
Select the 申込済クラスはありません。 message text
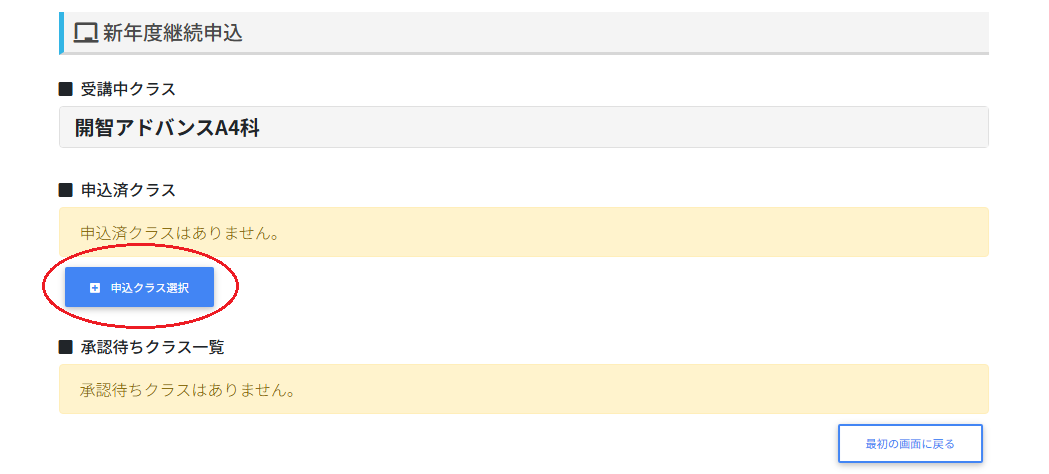[179, 232]
